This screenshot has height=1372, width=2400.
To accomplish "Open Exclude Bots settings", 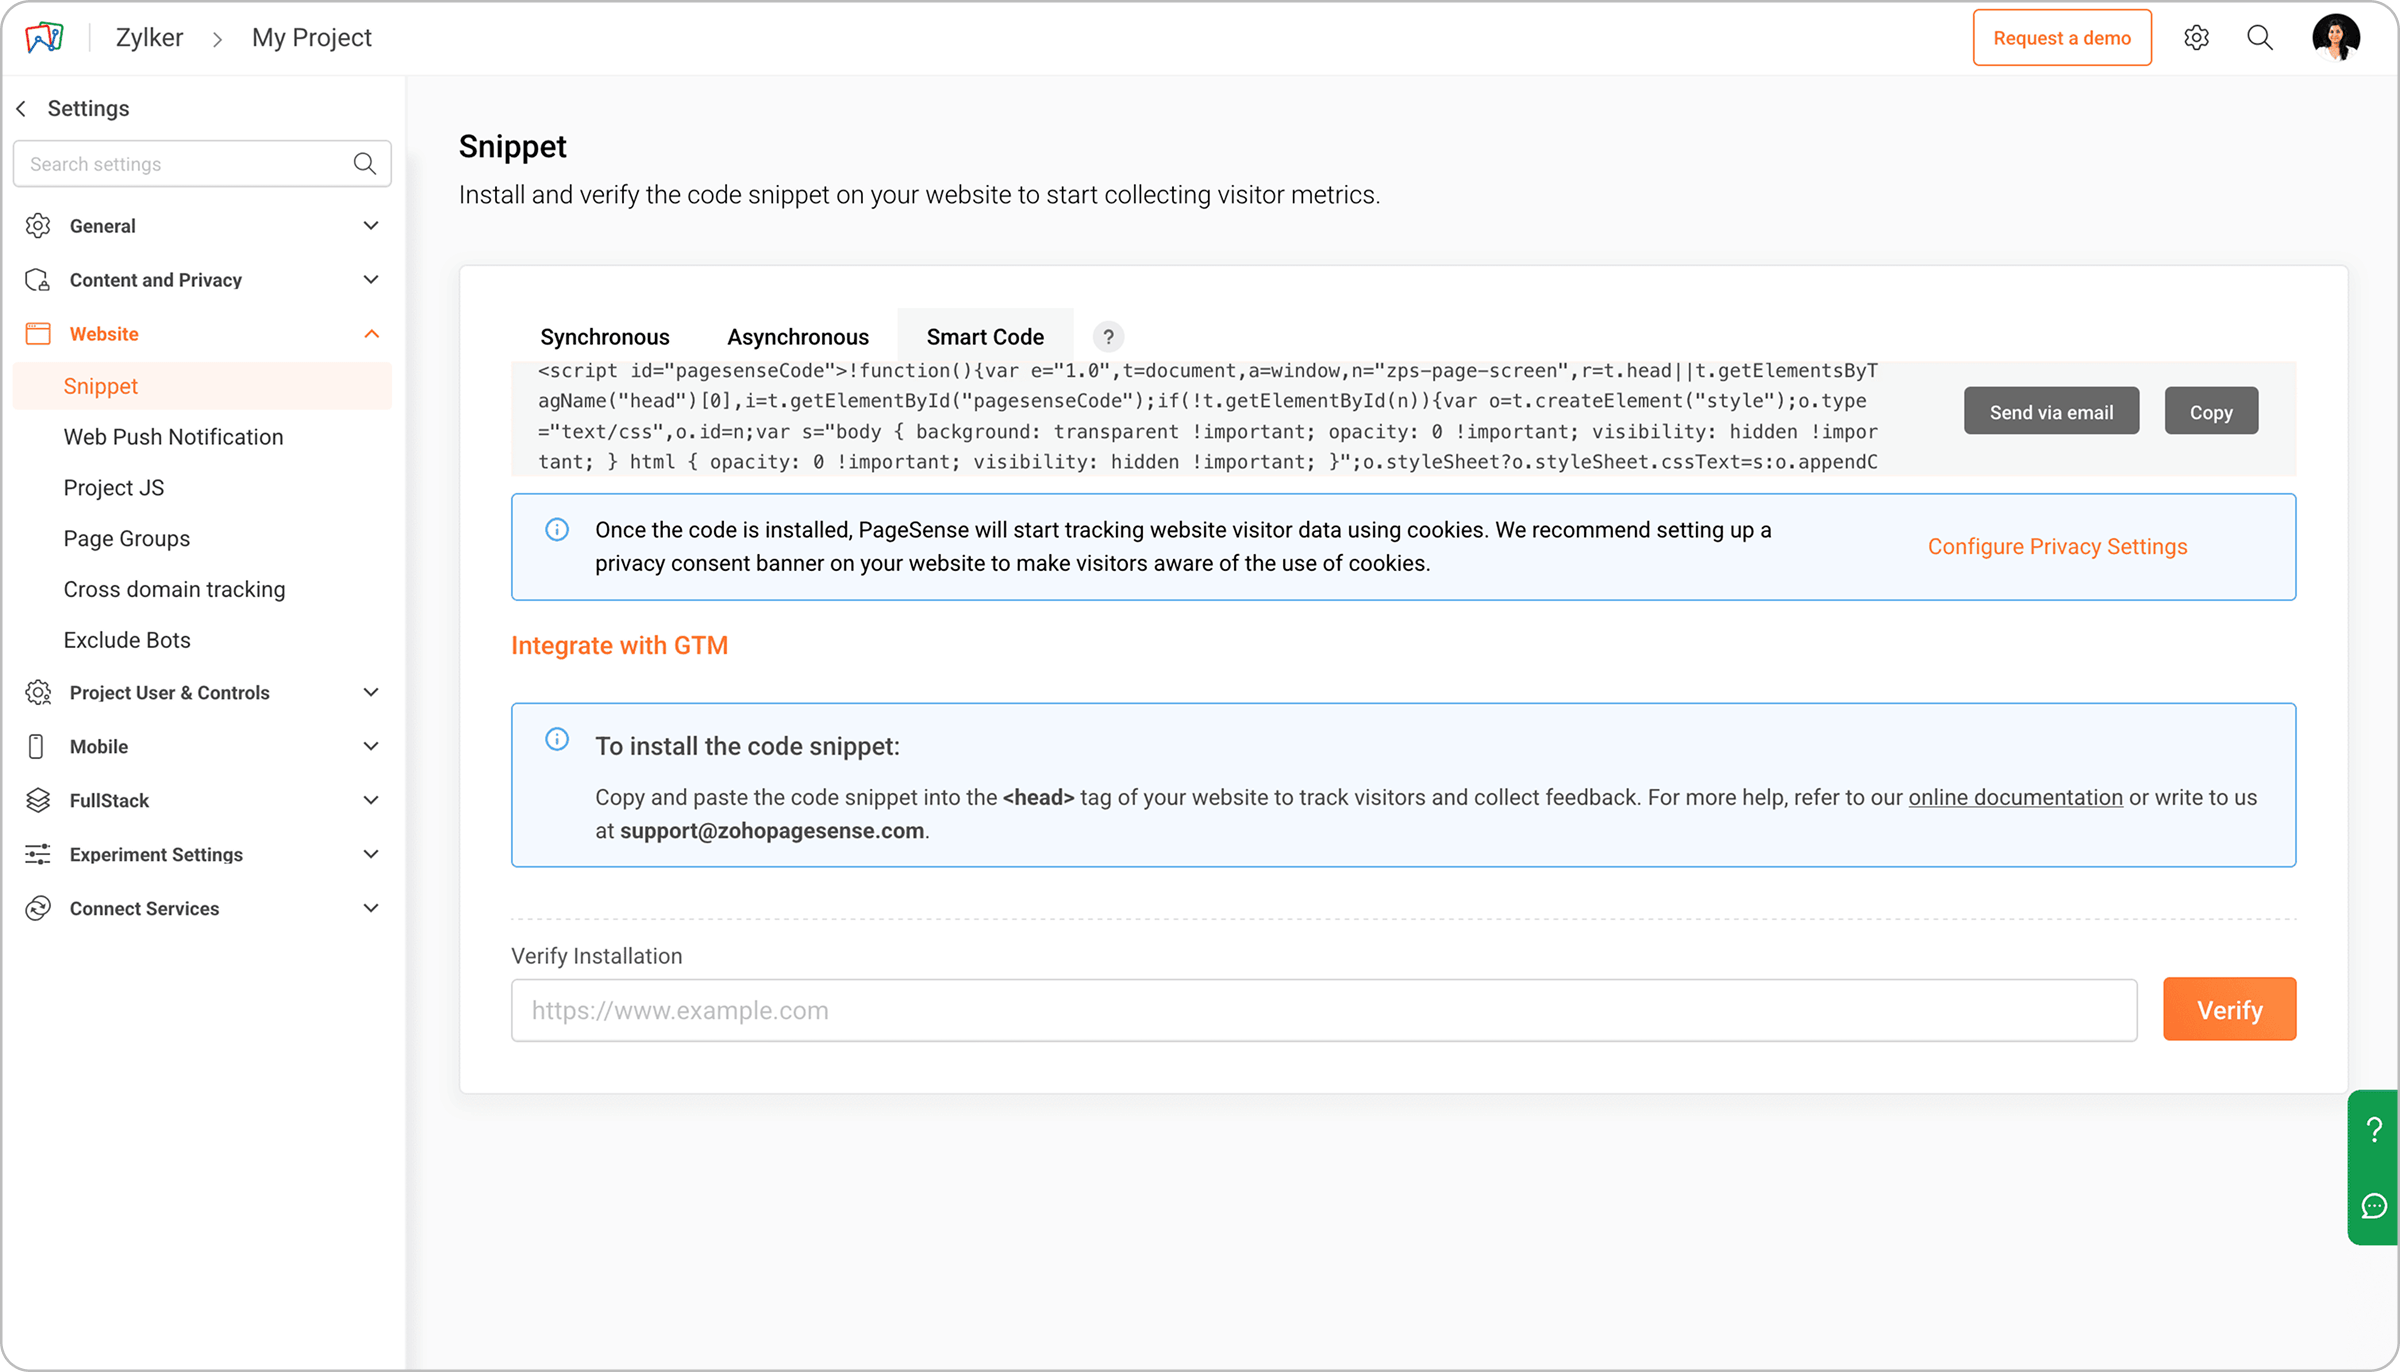I will 127,640.
